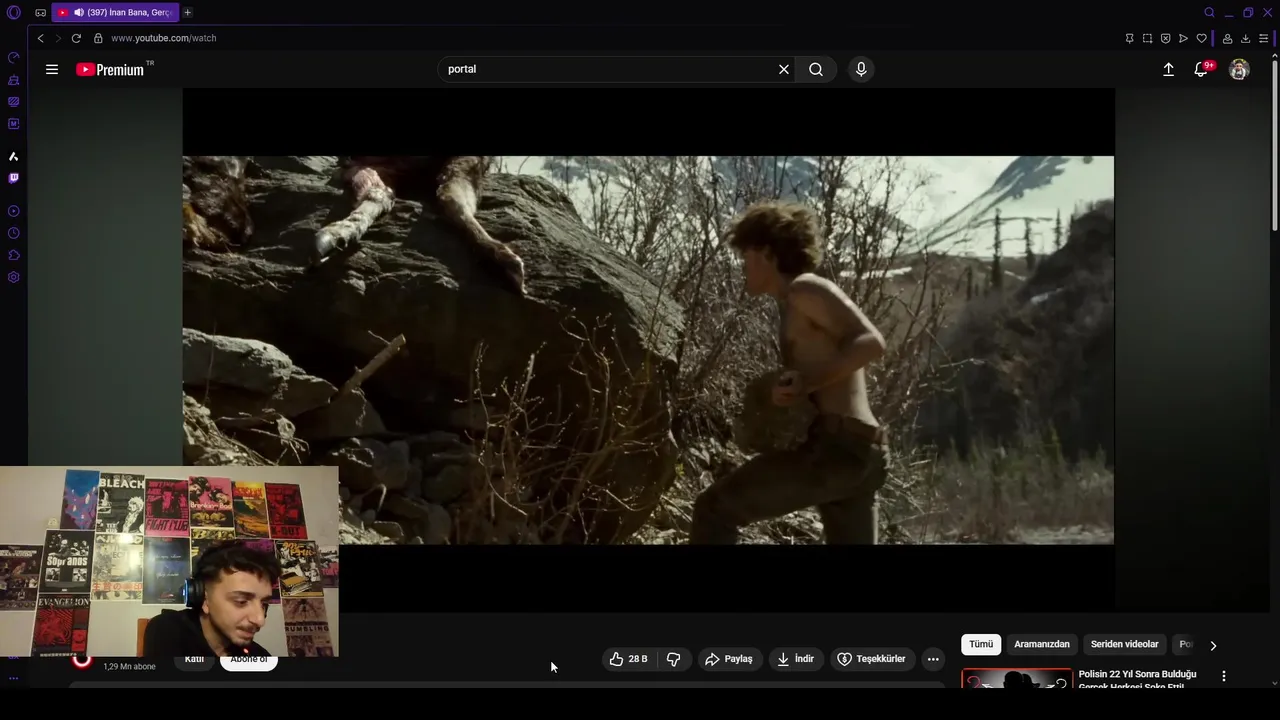Clear the search text 'portal'
The image size is (1280, 720).
point(784,69)
